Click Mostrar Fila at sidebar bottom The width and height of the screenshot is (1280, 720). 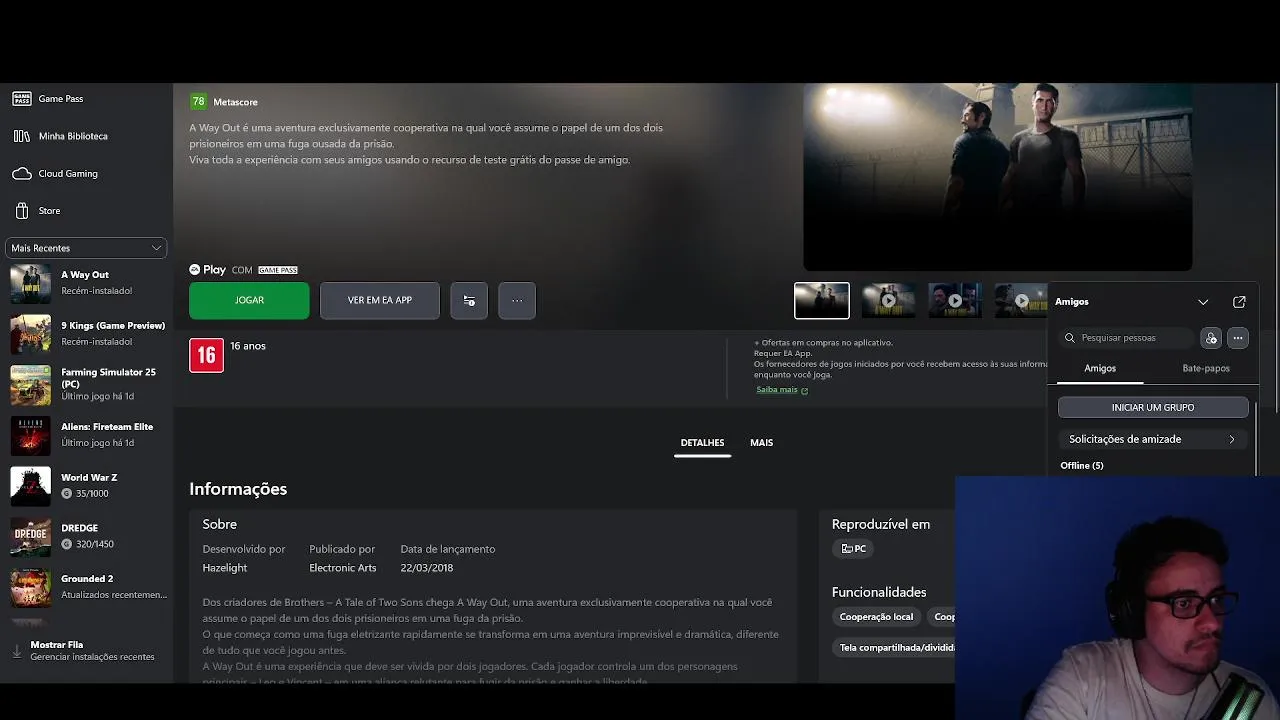pyautogui.click(x=86, y=651)
